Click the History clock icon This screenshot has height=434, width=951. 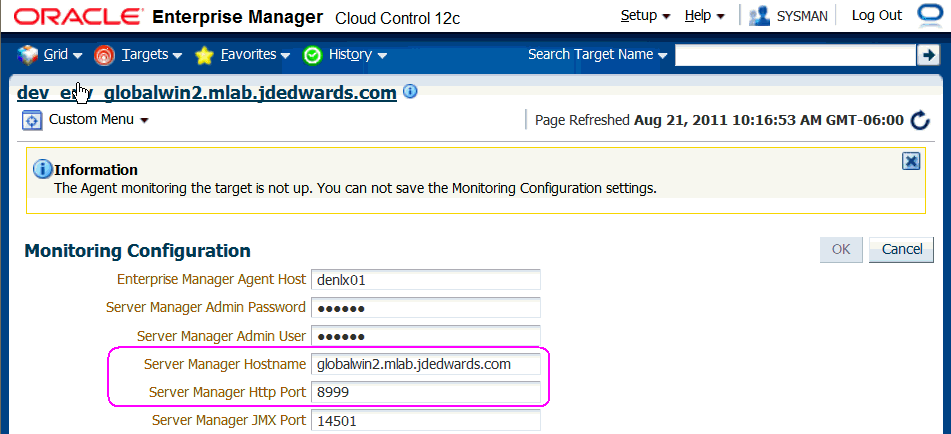[312, 55]
